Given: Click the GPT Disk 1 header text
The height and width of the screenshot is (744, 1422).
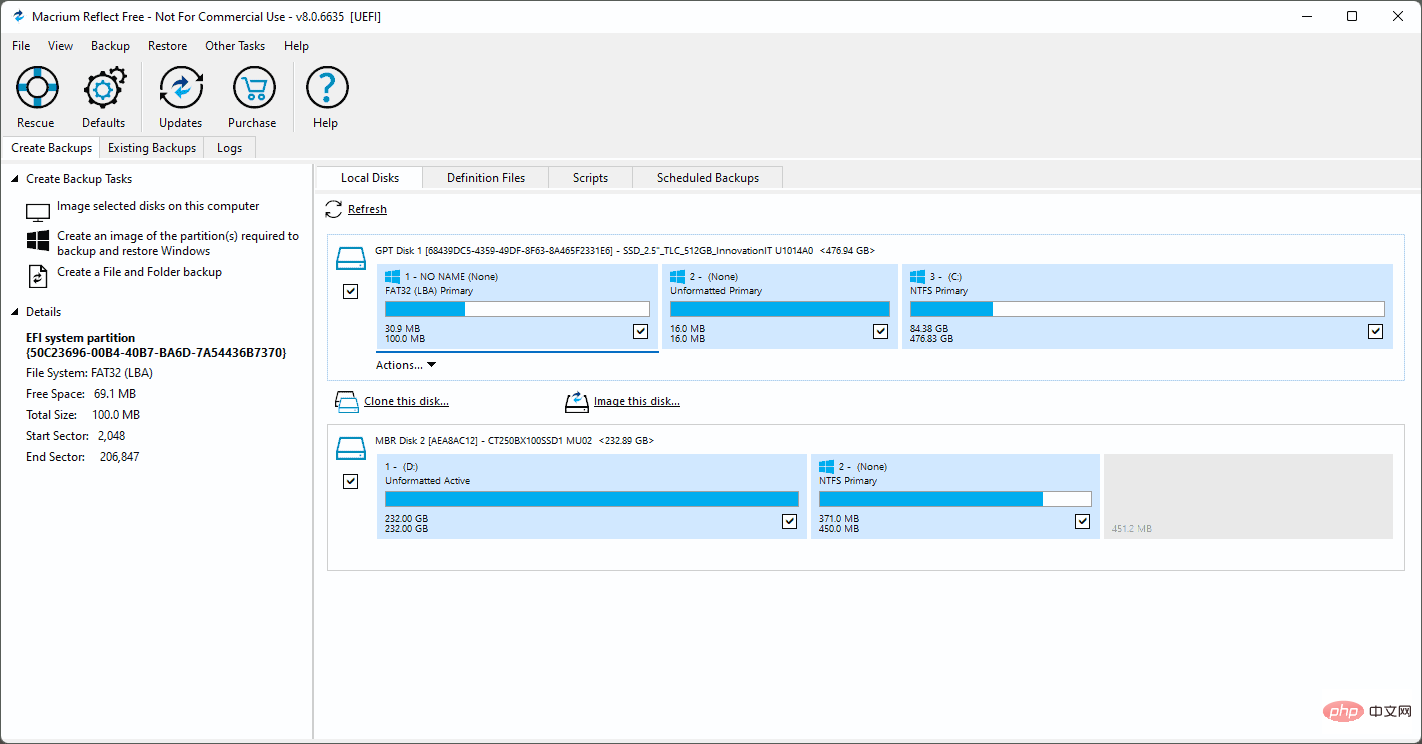Looking at the screenshot, I should coord(625,250).
